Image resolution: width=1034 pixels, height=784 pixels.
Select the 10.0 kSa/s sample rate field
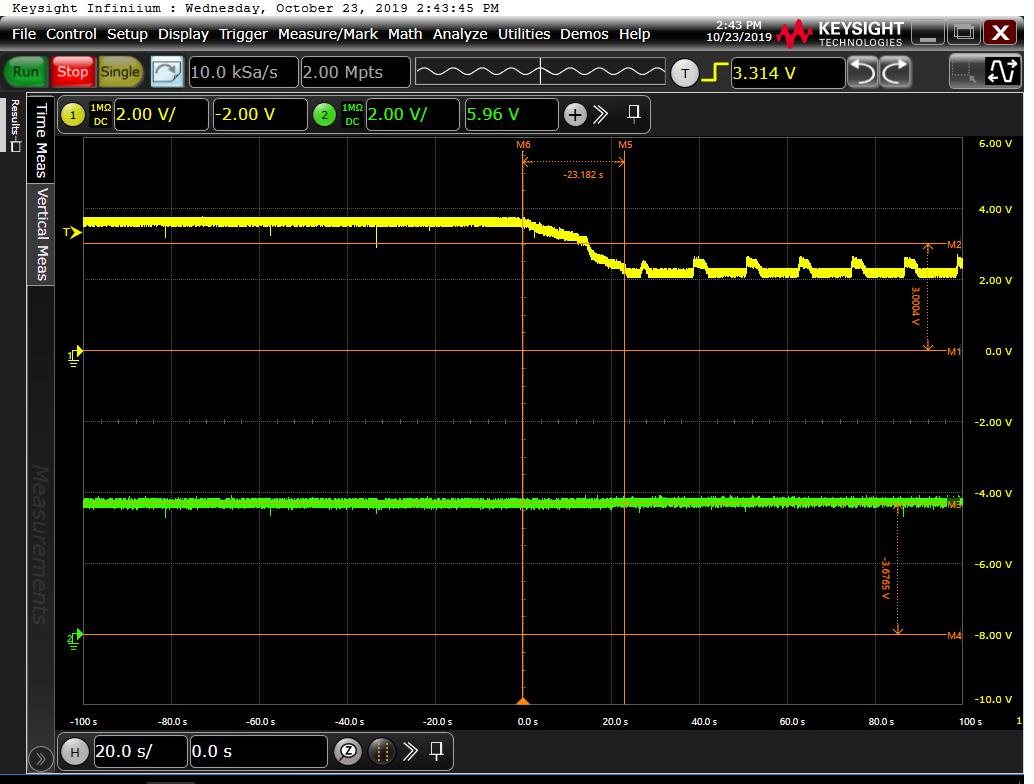pos(243,72)
